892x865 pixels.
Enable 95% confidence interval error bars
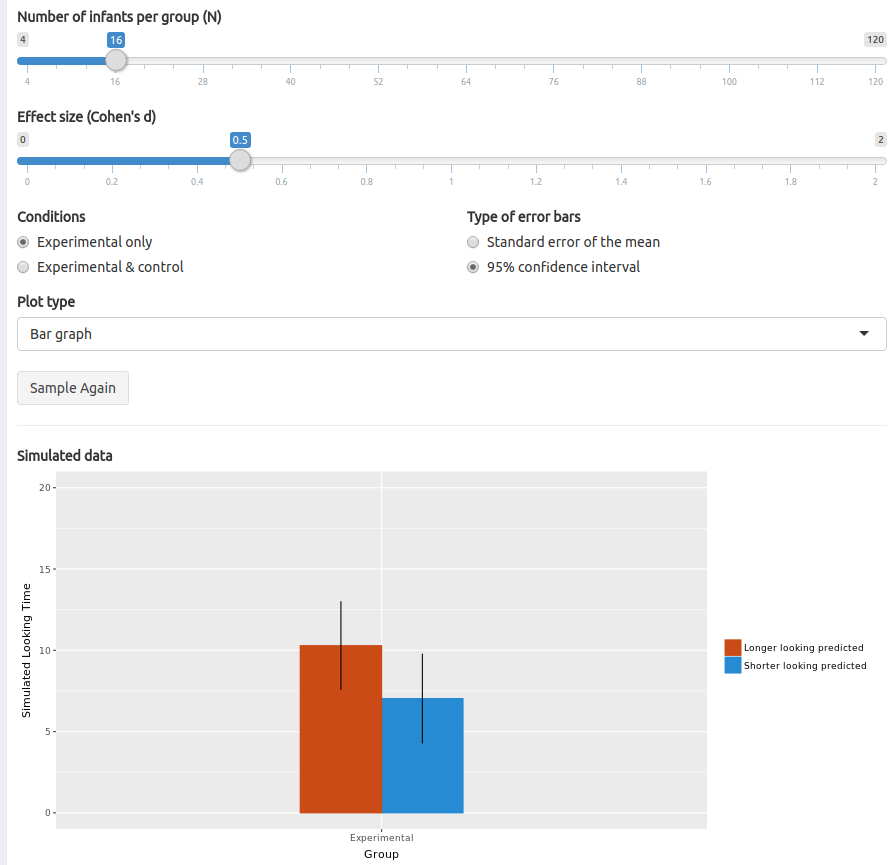click(x=473, y=267)
